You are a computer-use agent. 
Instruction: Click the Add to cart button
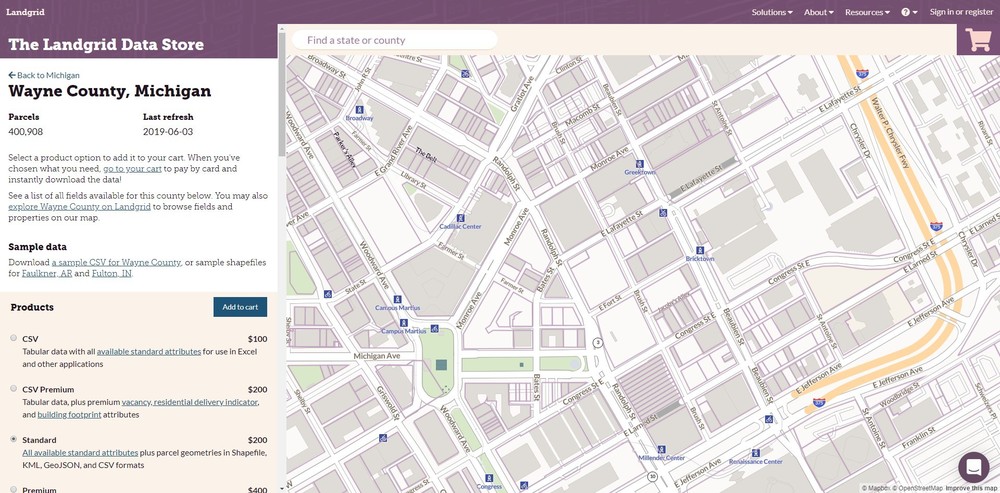240,307
